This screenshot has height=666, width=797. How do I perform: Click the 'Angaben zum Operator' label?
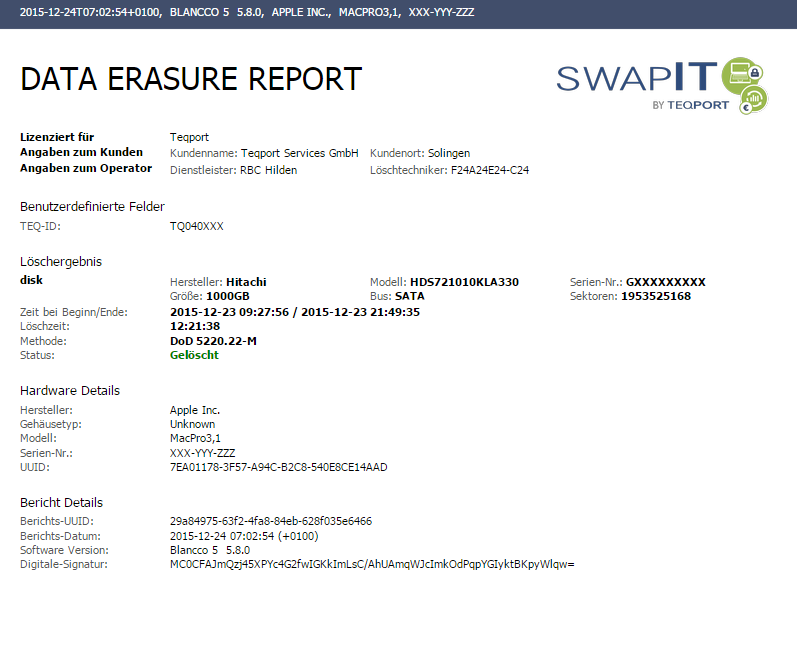[86, 168]
